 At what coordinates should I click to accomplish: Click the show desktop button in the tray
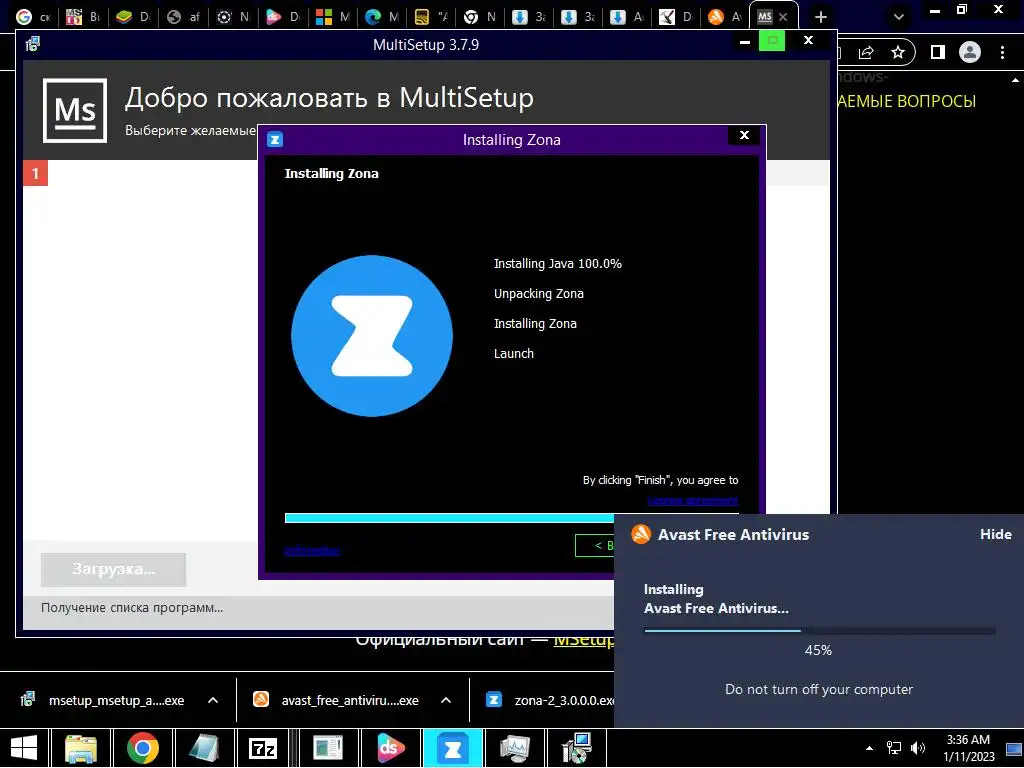(x=1014, y=748)
